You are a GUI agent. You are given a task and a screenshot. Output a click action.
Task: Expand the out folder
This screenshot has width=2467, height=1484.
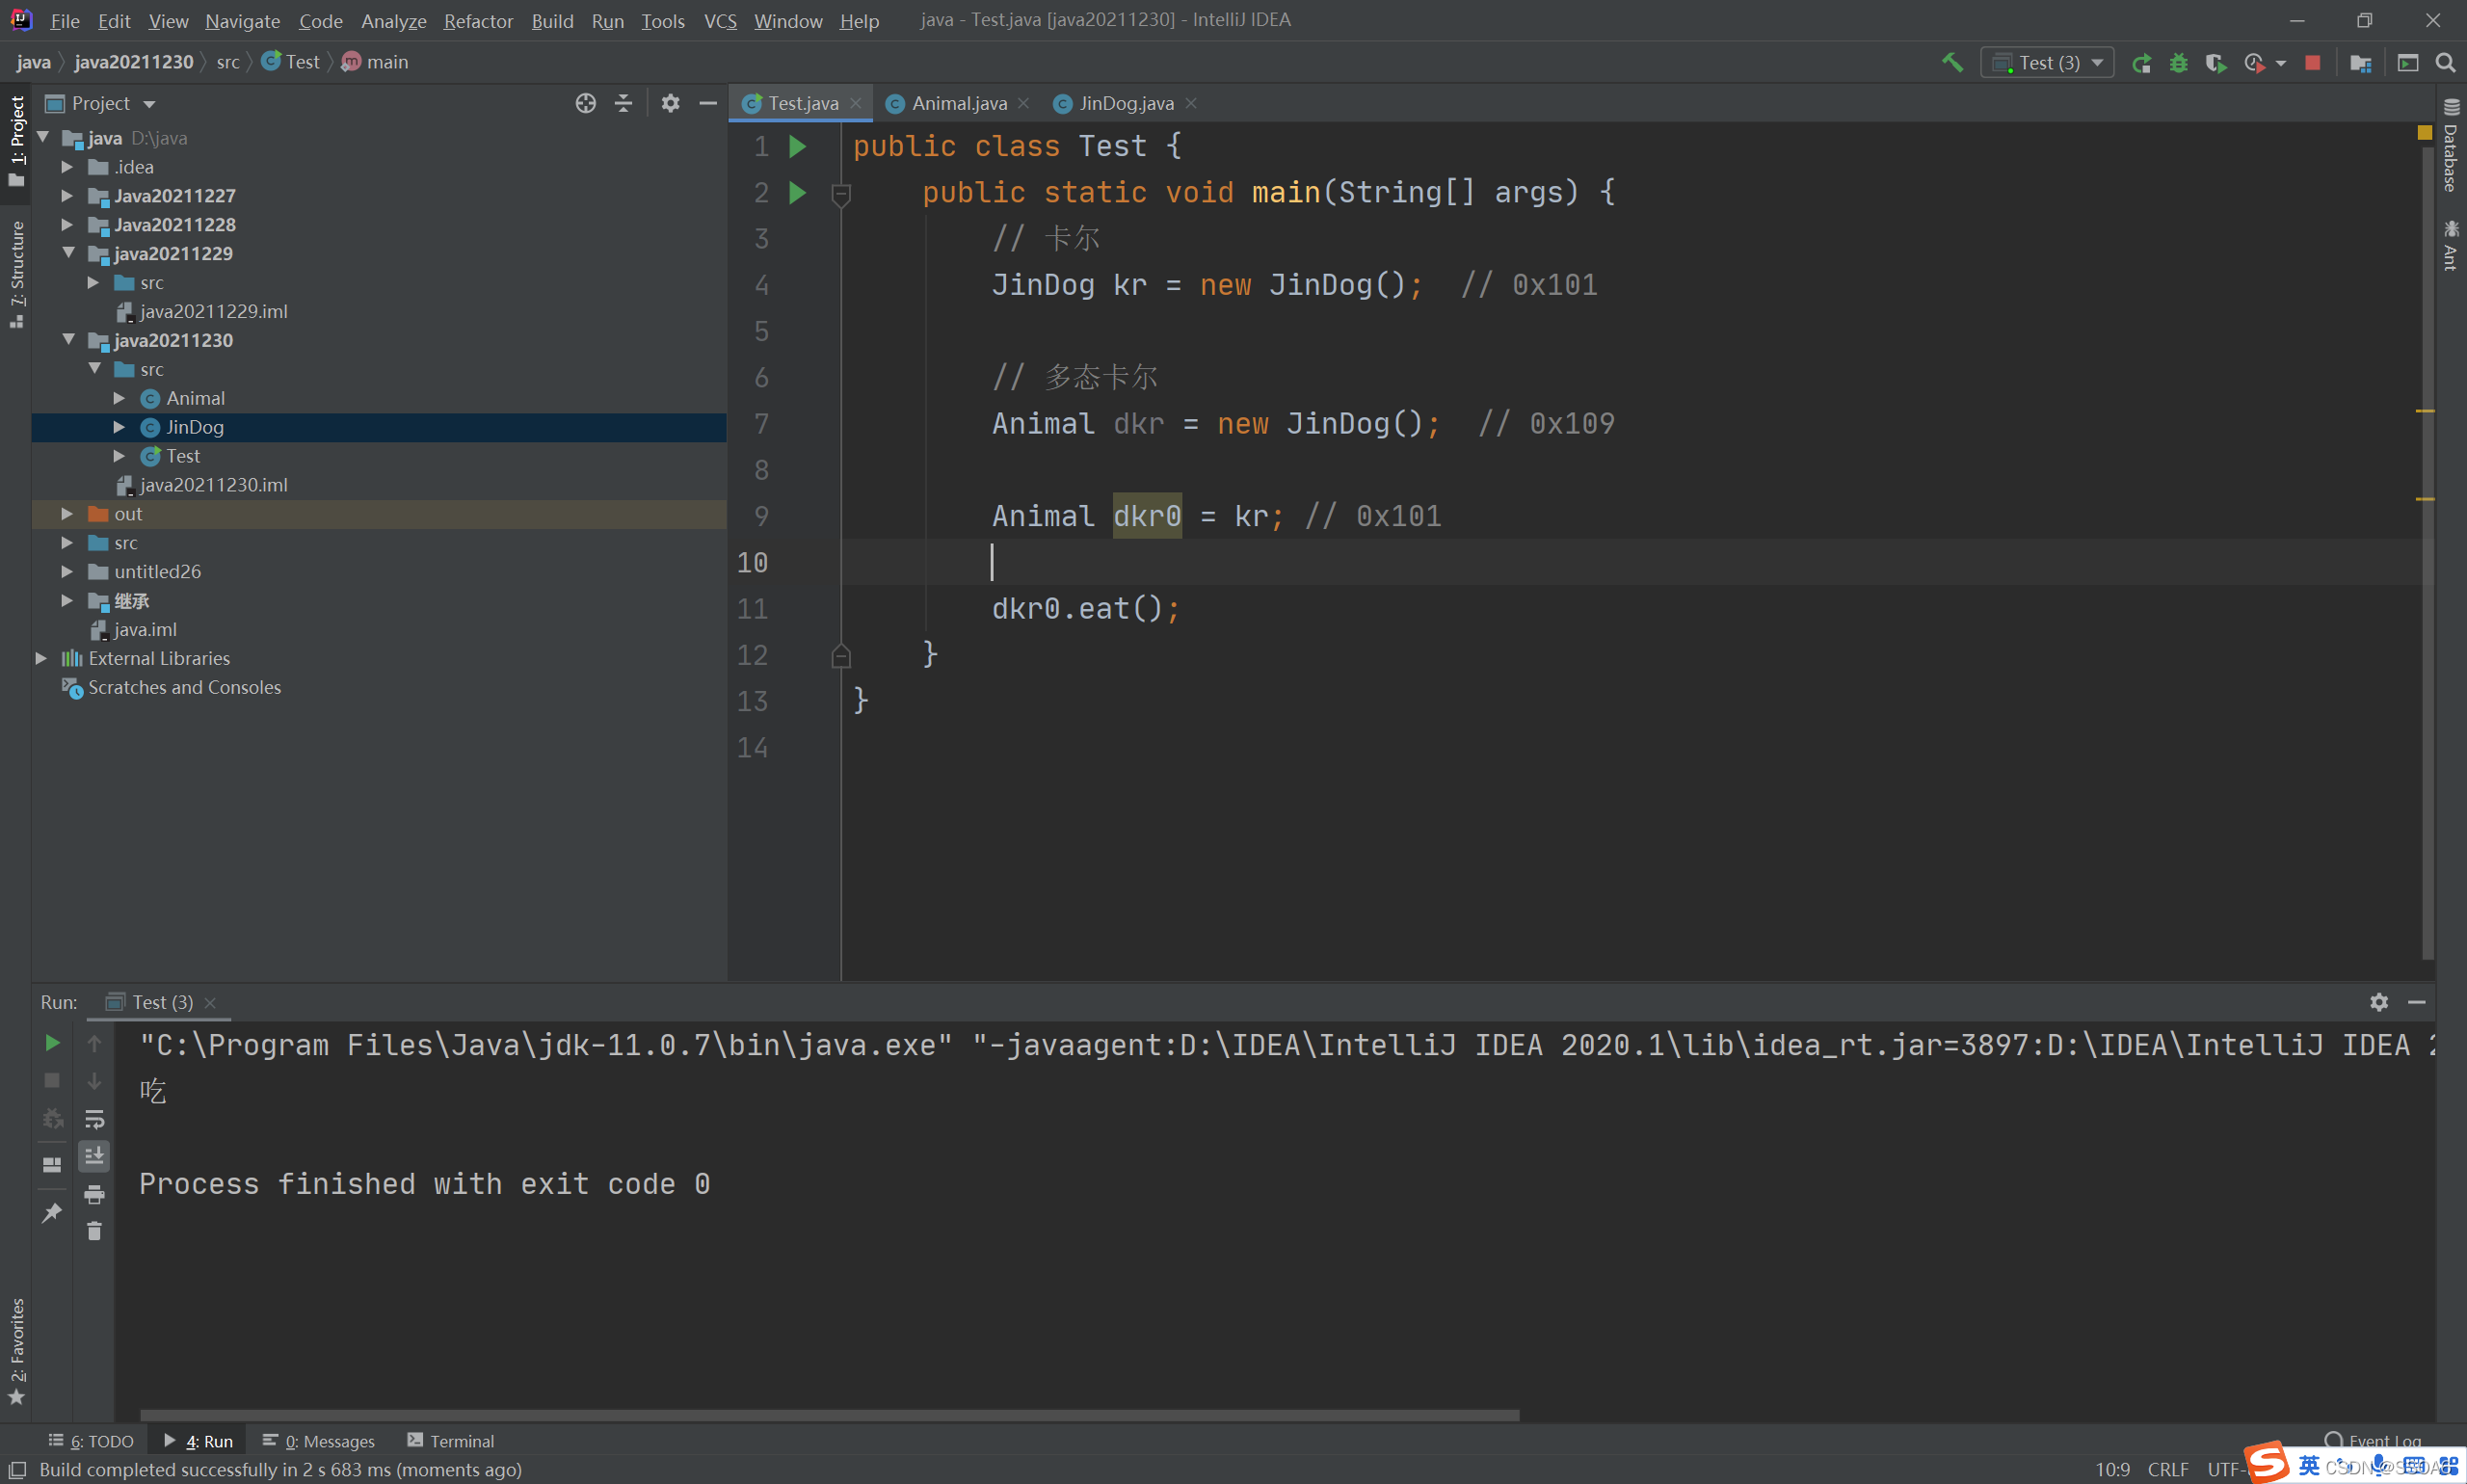point(67,514)
